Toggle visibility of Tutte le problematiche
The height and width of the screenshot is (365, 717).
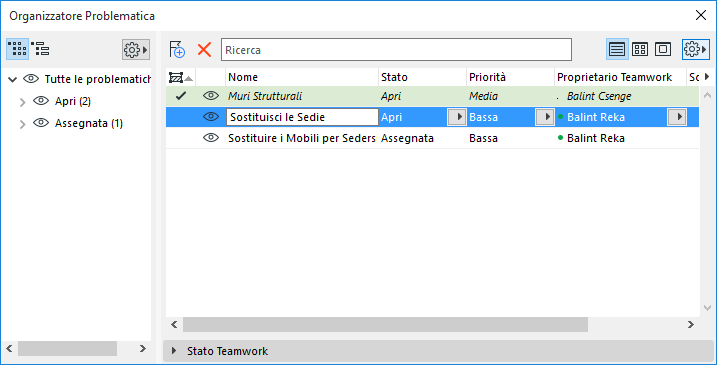pos(31,79)
